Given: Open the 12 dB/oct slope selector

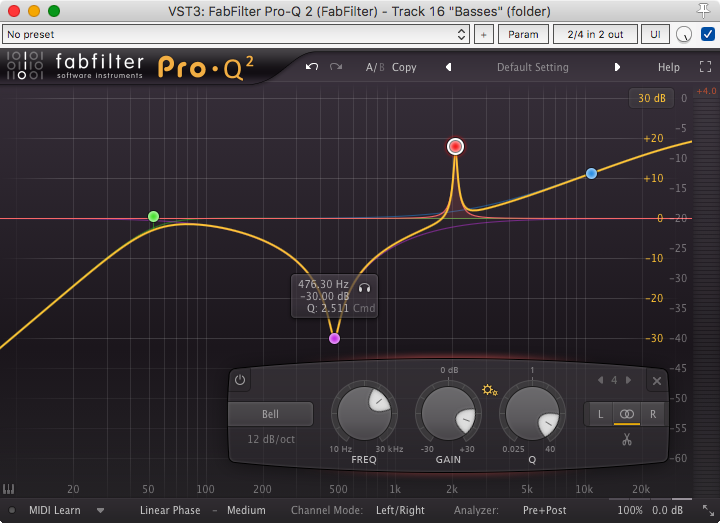Looking at the screenshot, I should click(x=271, y=439).
